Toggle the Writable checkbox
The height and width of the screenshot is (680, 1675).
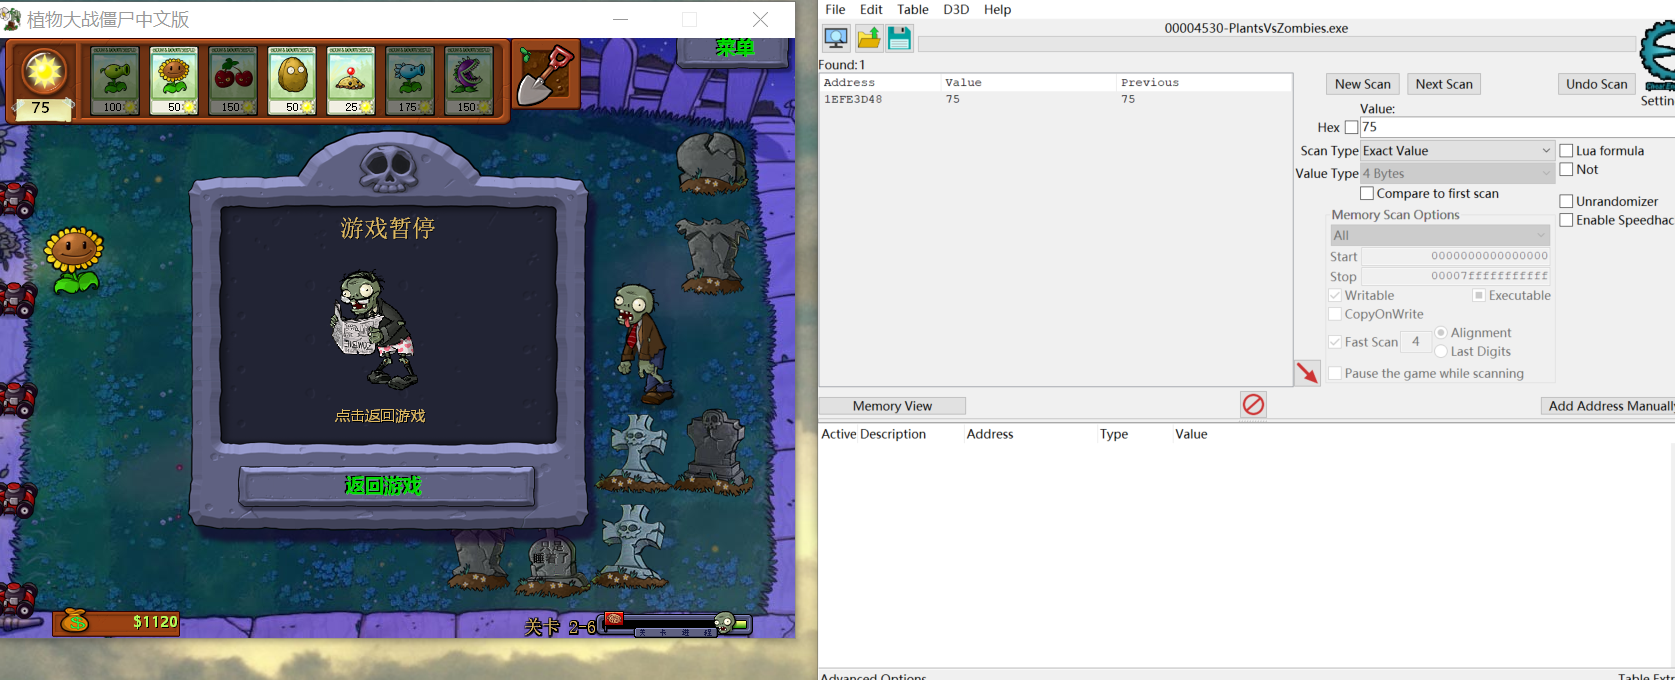[1334, 295]
